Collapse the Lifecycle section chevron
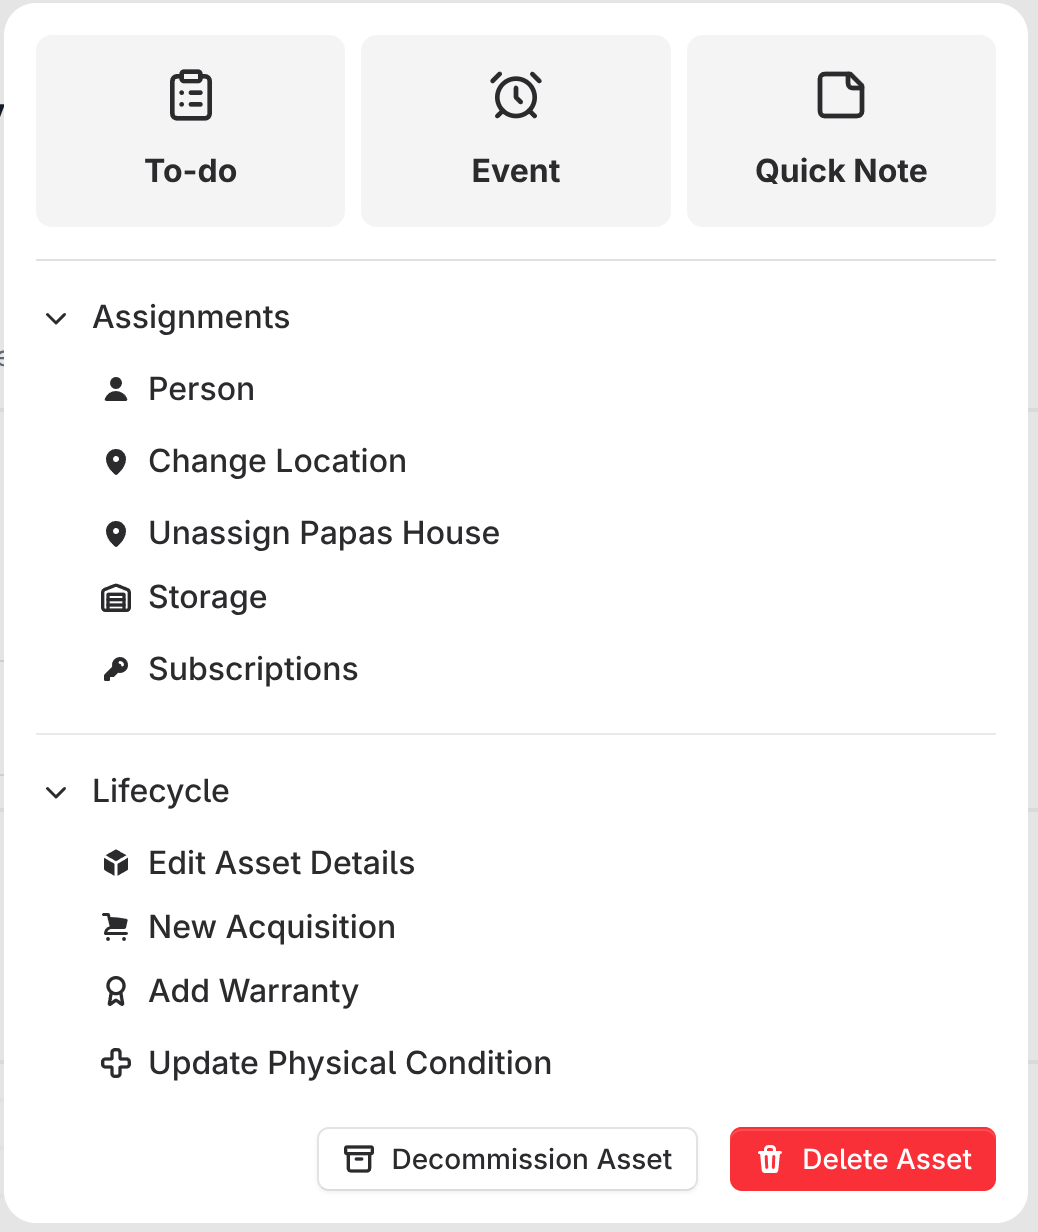This screenshot has width=1038, height=1232. click(57, 792)
